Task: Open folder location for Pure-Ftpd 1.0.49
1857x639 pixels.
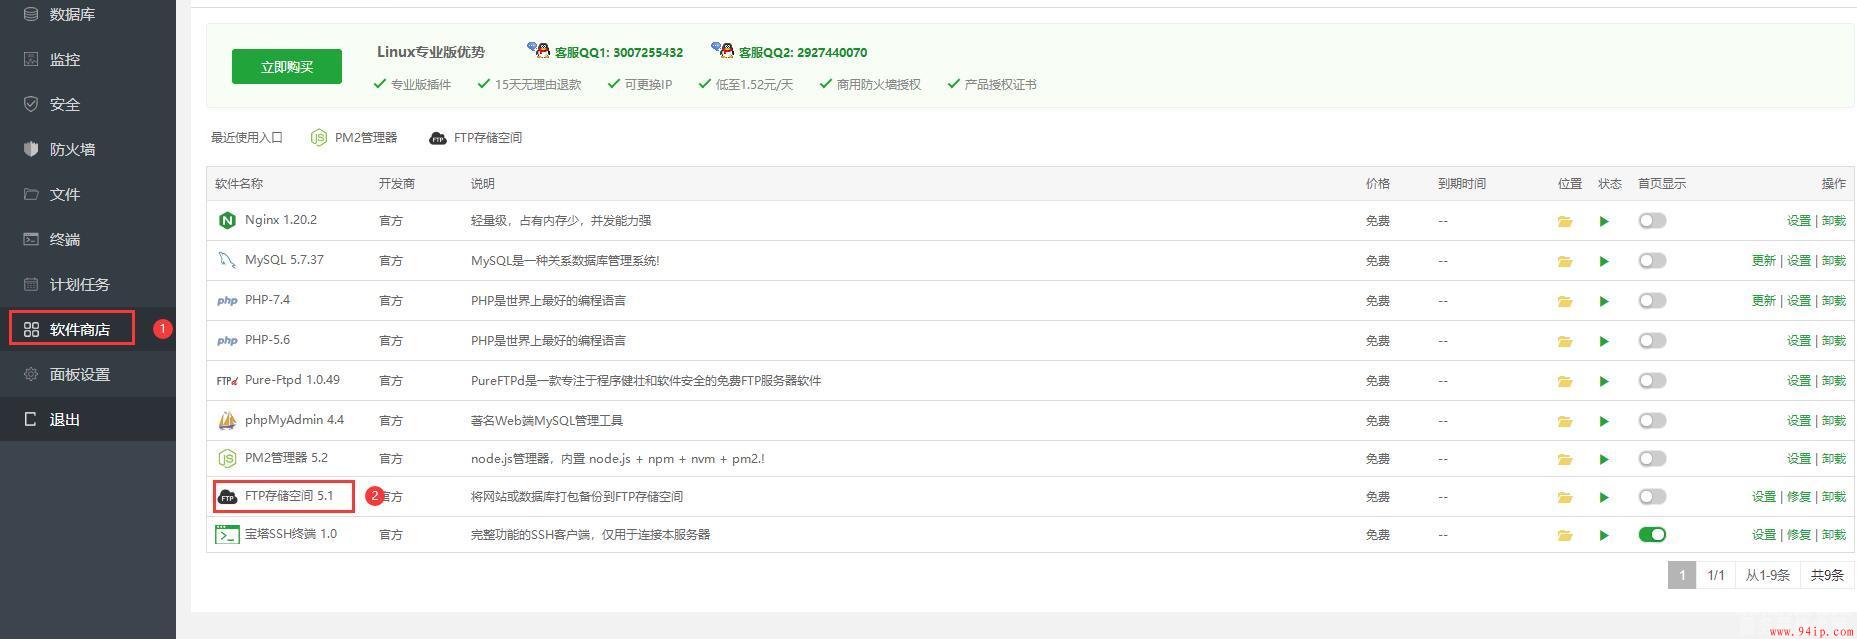Action: point(1564,381)
